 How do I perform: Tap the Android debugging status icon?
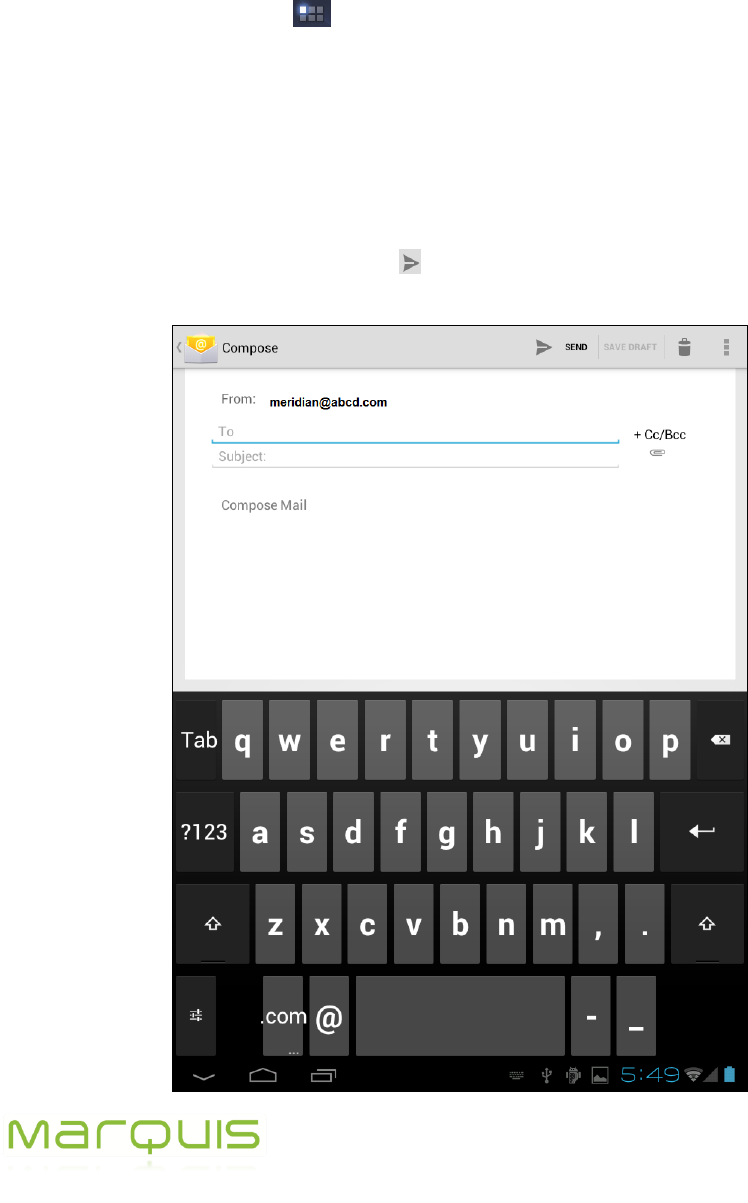[x=573, y=1076]
